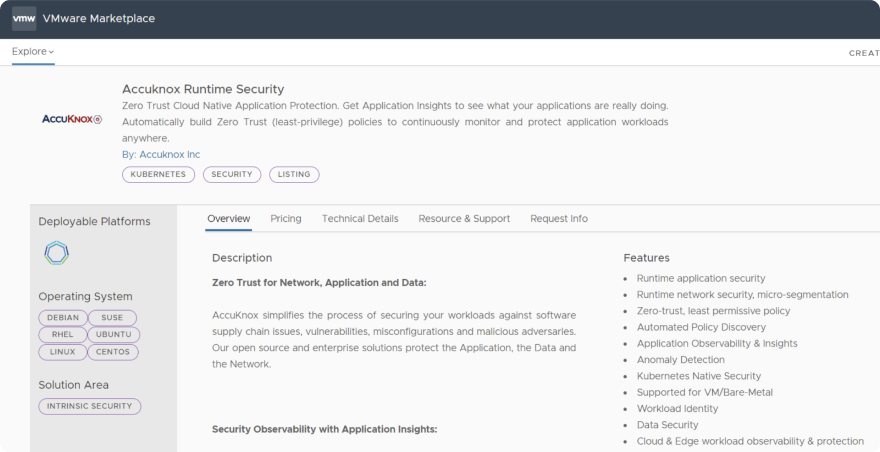Click the Solution Area heading
The height and width of the screenshot is (452, 880).
coord(74,385)
